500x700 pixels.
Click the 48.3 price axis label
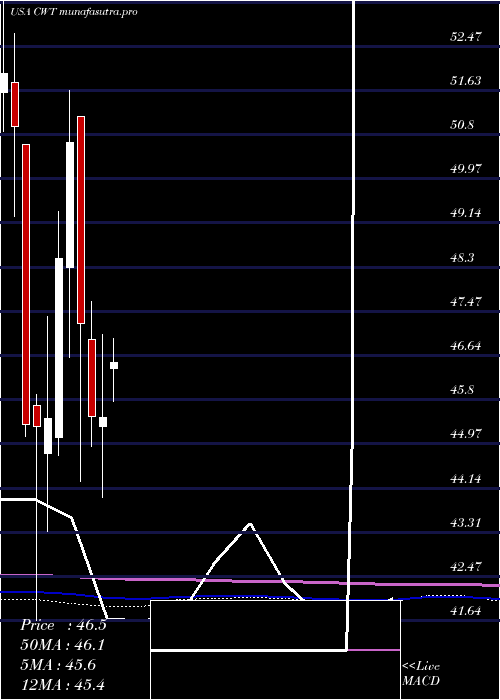coord(462,258)
